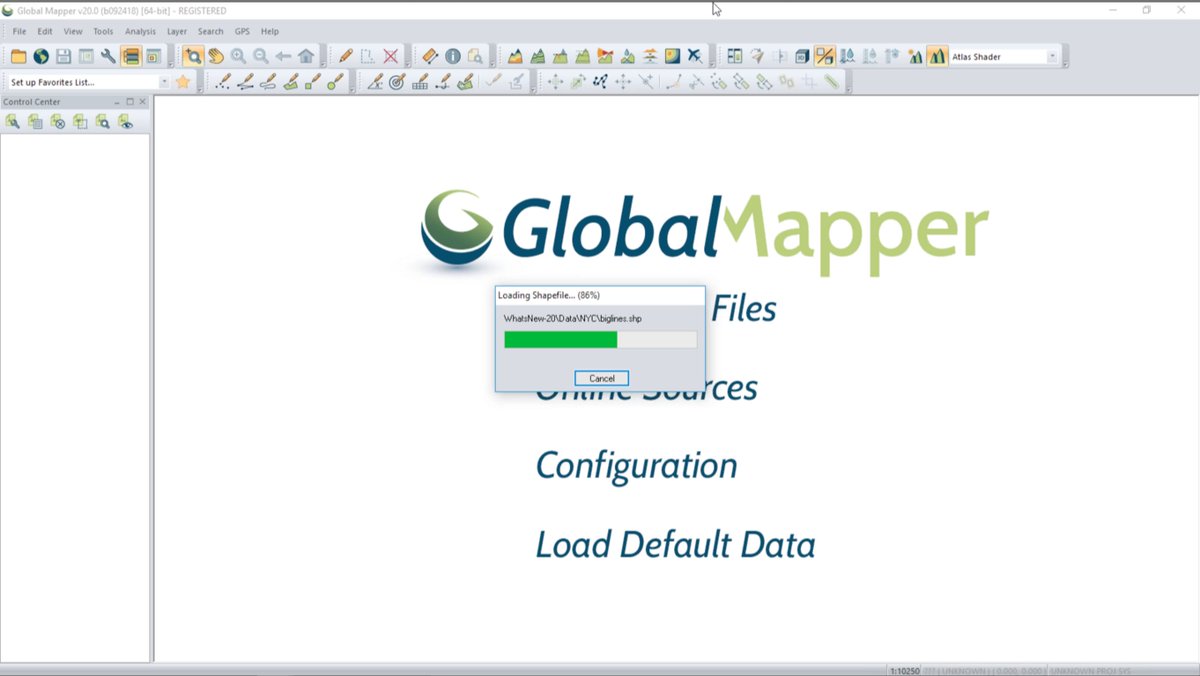
Task: Toggle the Control Center layers icon
Action: coord(130,57)
